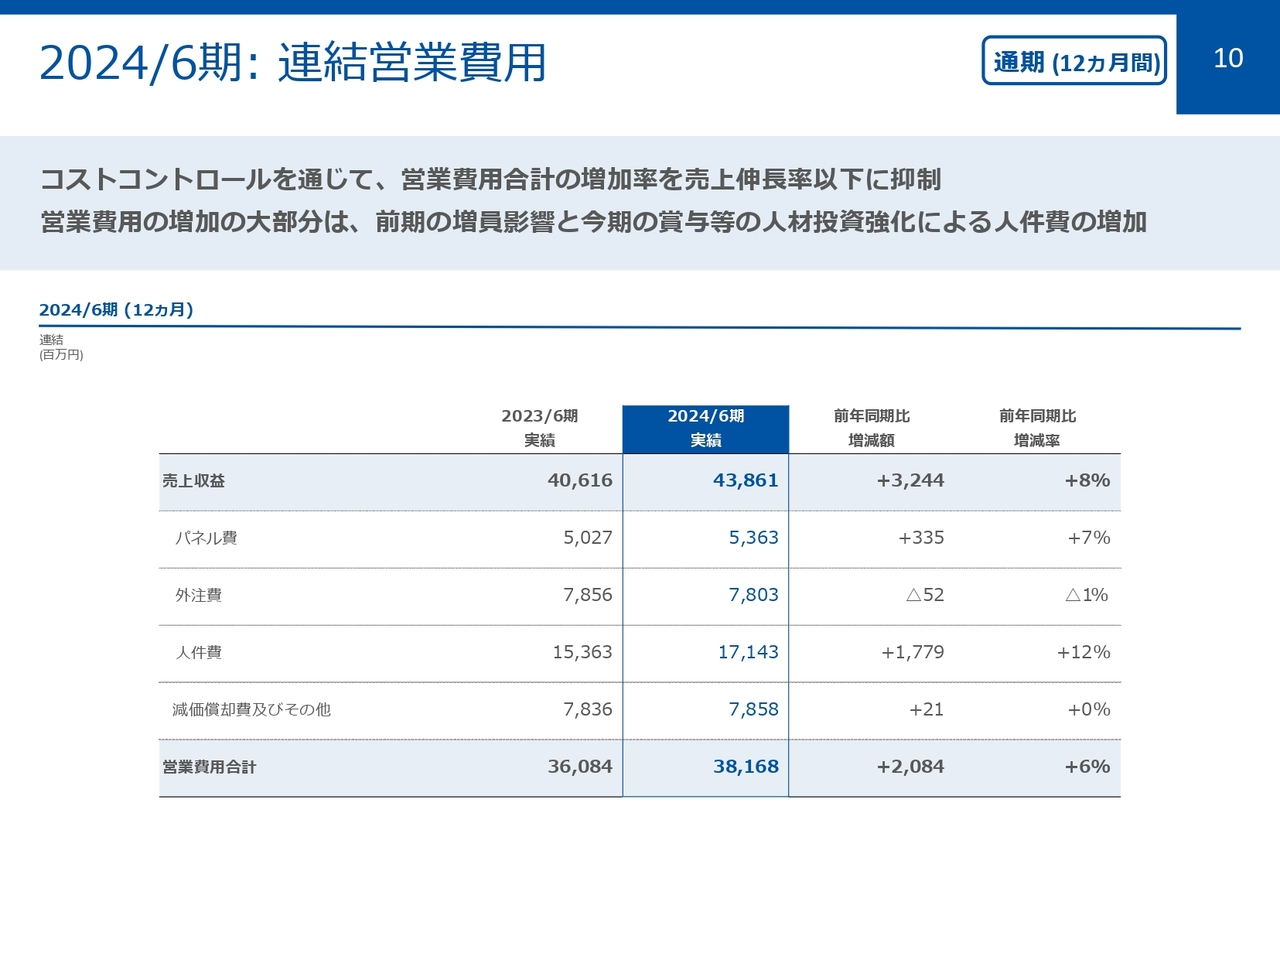Viewport: 1280px width, 960px height.
Task: Click the value +335
Action: [x=921, y=538]
